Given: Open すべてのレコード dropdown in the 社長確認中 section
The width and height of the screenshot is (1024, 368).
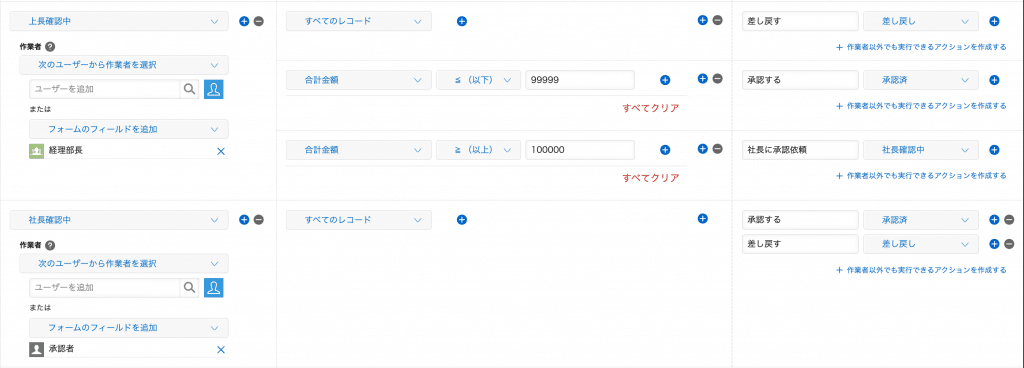Looking at the screenshot, I should pos(359,220).
